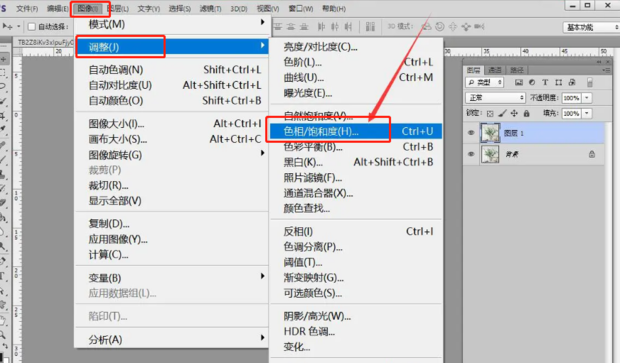Click distribute bottom edges icon

tap(304, 26)
